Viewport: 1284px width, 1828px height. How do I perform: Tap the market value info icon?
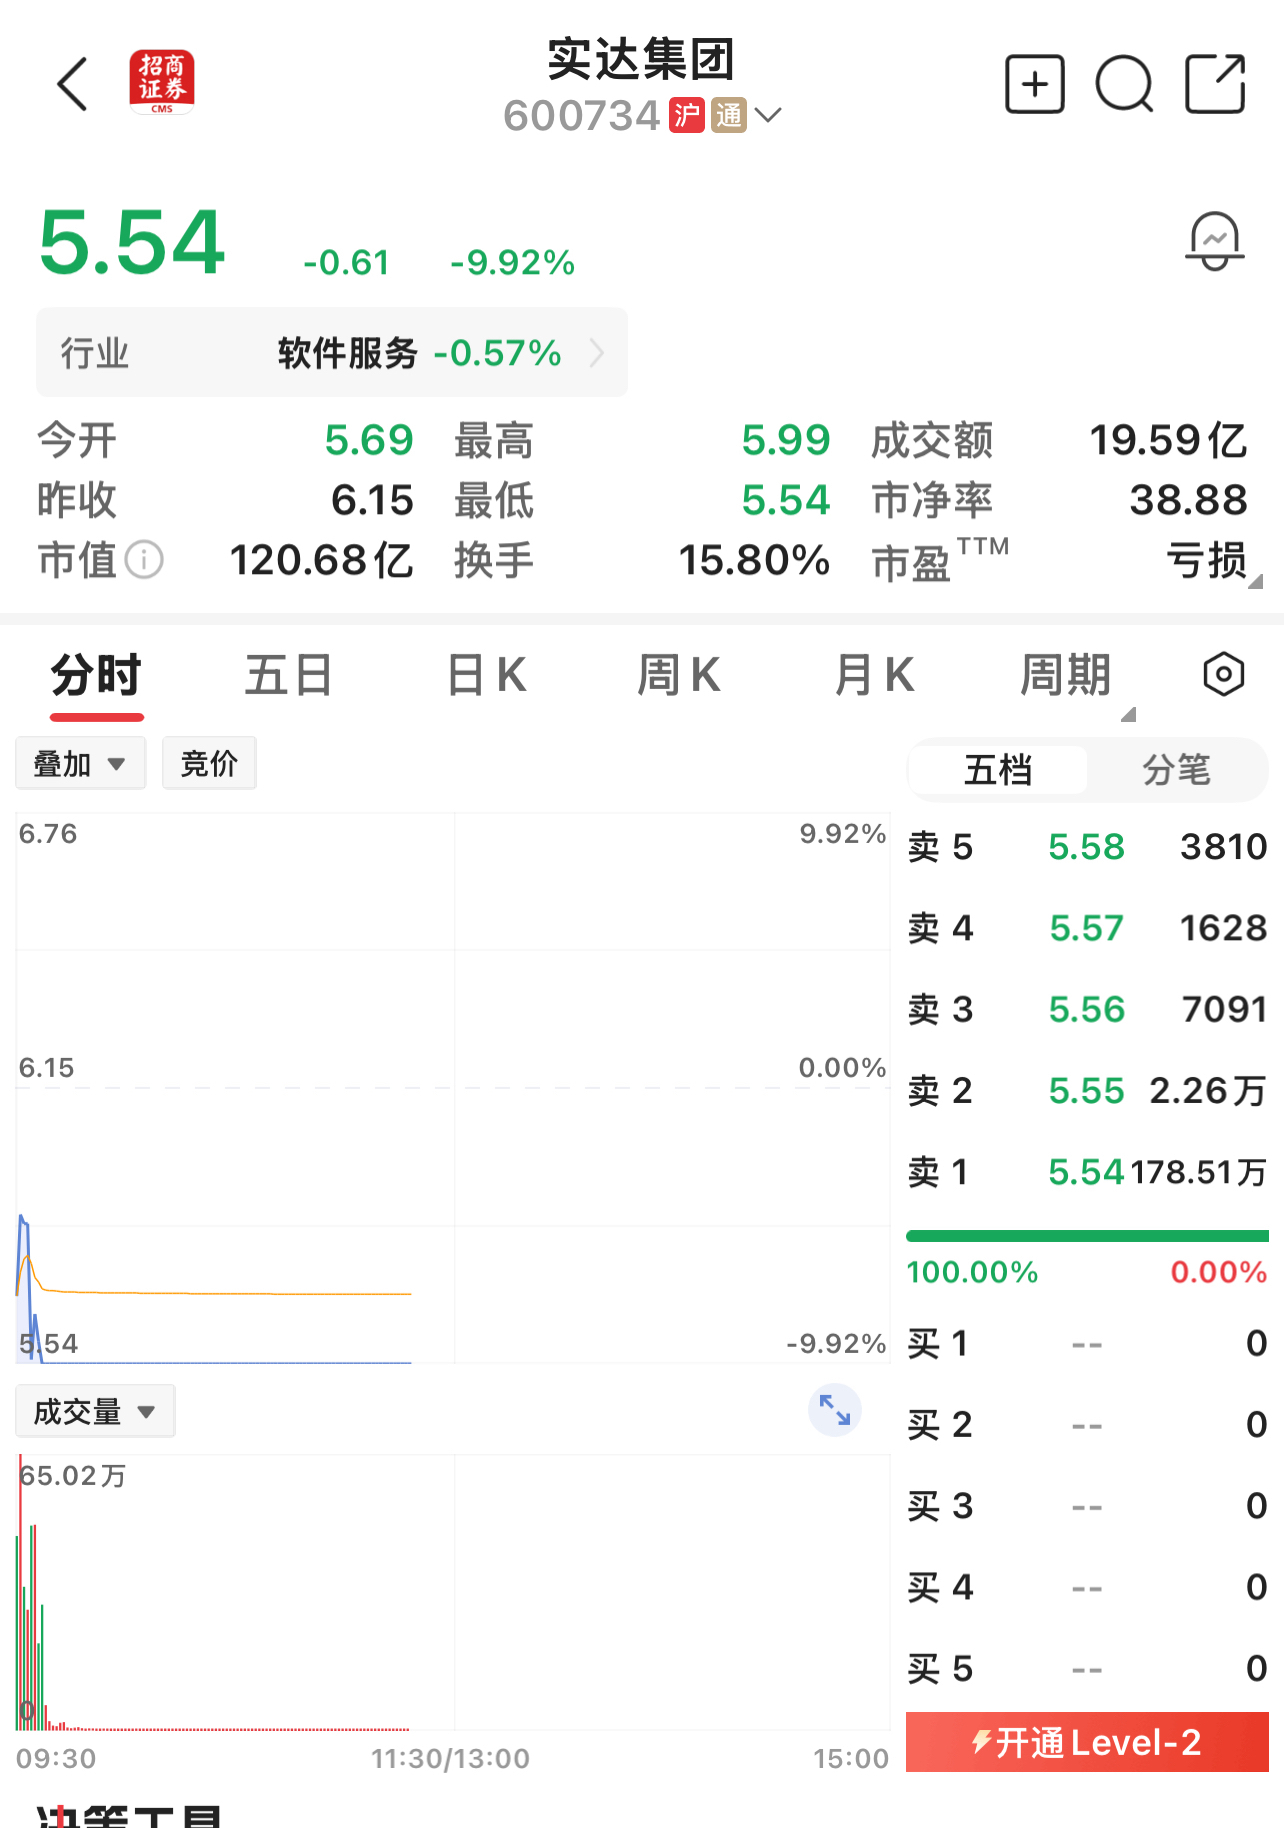[145, 560]
